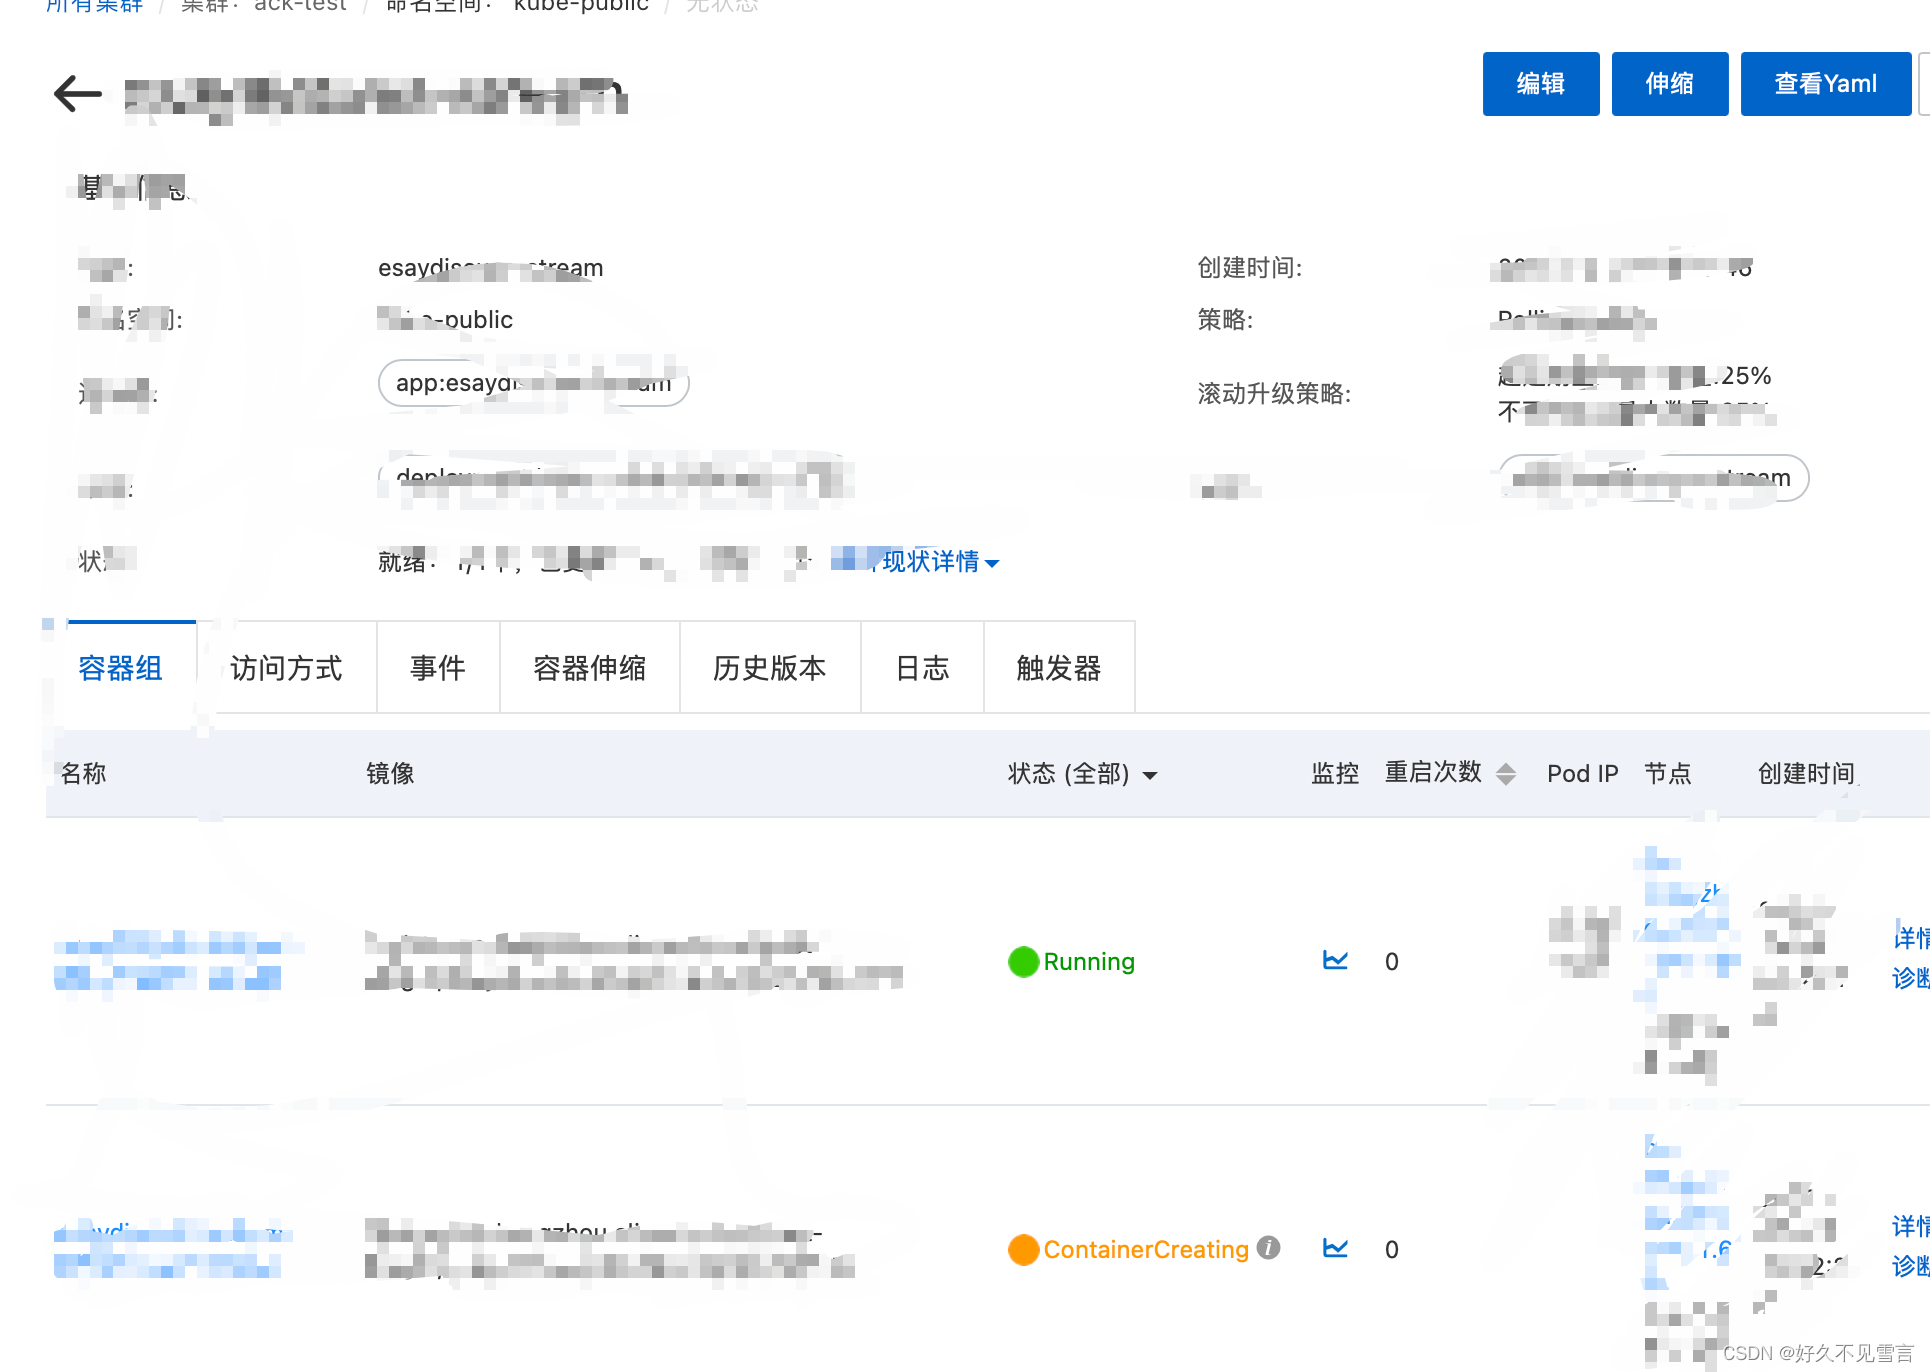The width and height of the screenshot is (1930, 1372).
Task: Click the 查看Yaml button
Action: 1825,84
